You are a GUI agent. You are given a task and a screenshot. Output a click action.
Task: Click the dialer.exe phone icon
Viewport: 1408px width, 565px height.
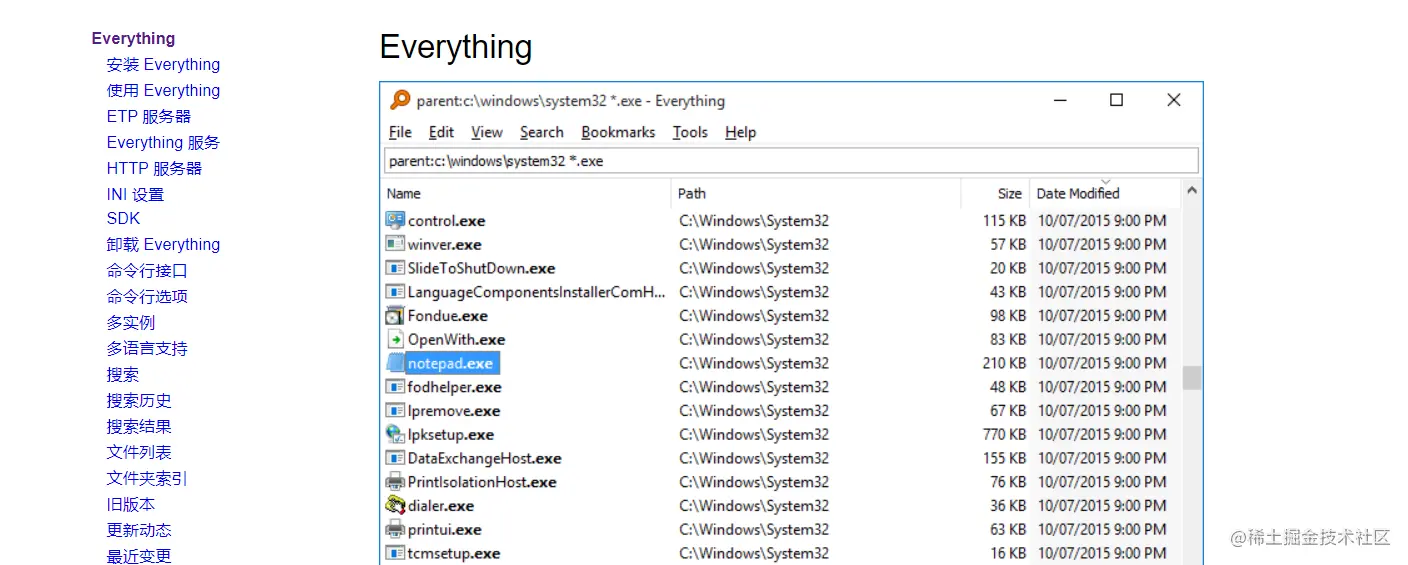click(395, 506)
